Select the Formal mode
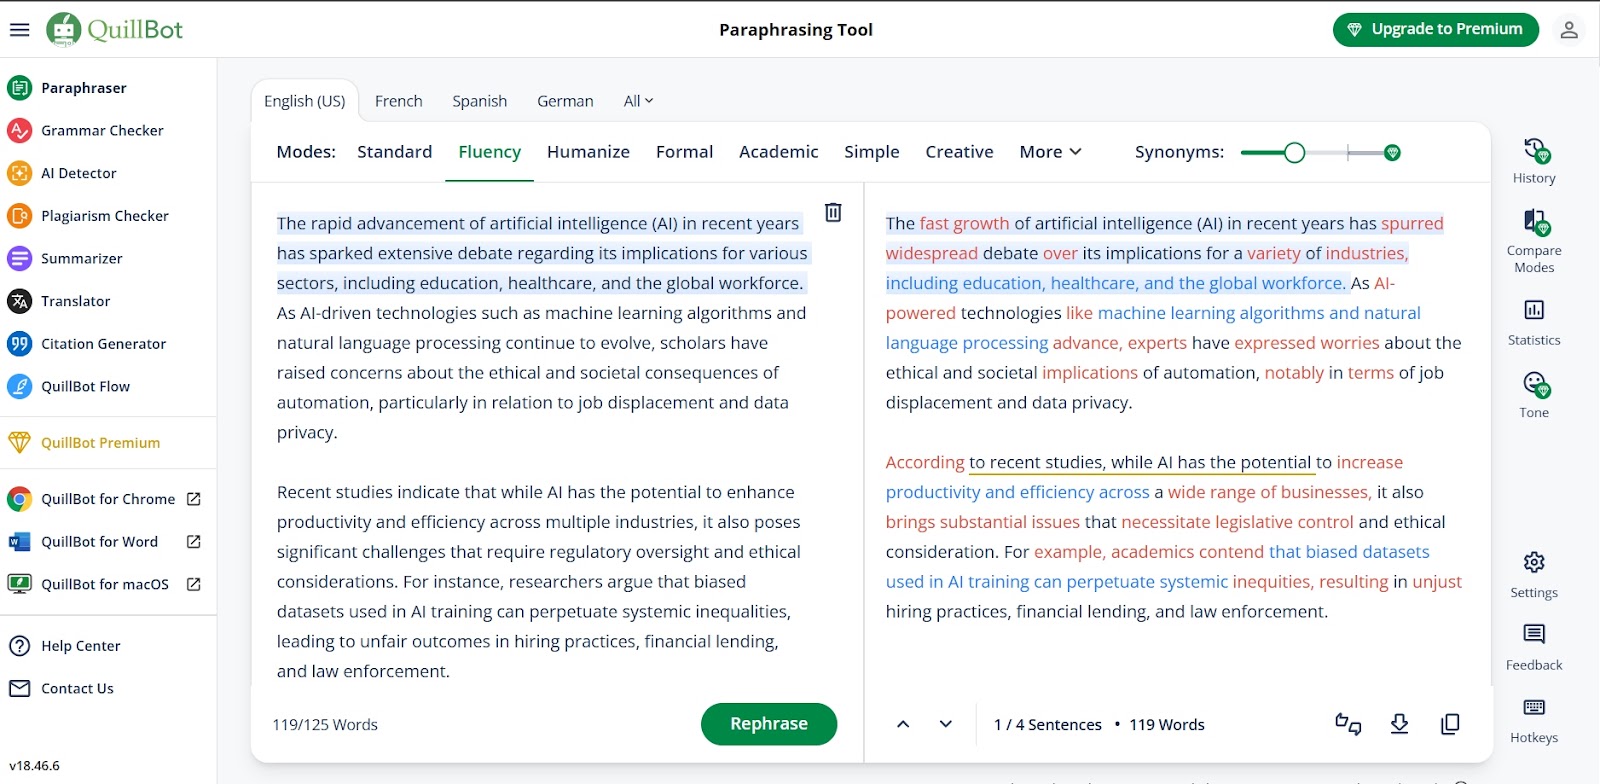This screenshot has width=1600, height=784. [684, 152]
